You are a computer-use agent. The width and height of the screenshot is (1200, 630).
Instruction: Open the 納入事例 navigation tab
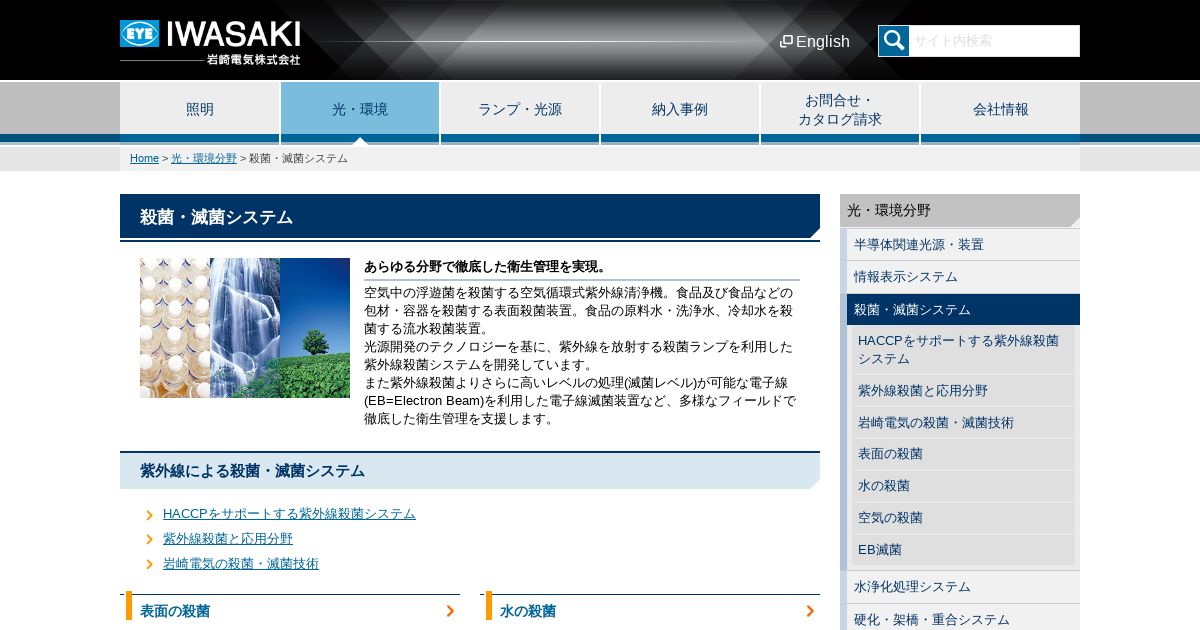point(680,110)
